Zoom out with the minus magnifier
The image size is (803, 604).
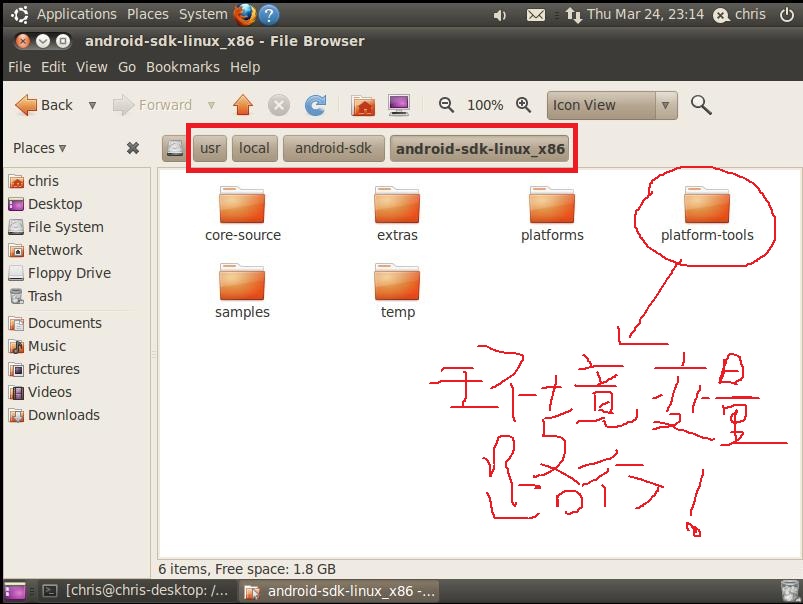click(447, 105)
